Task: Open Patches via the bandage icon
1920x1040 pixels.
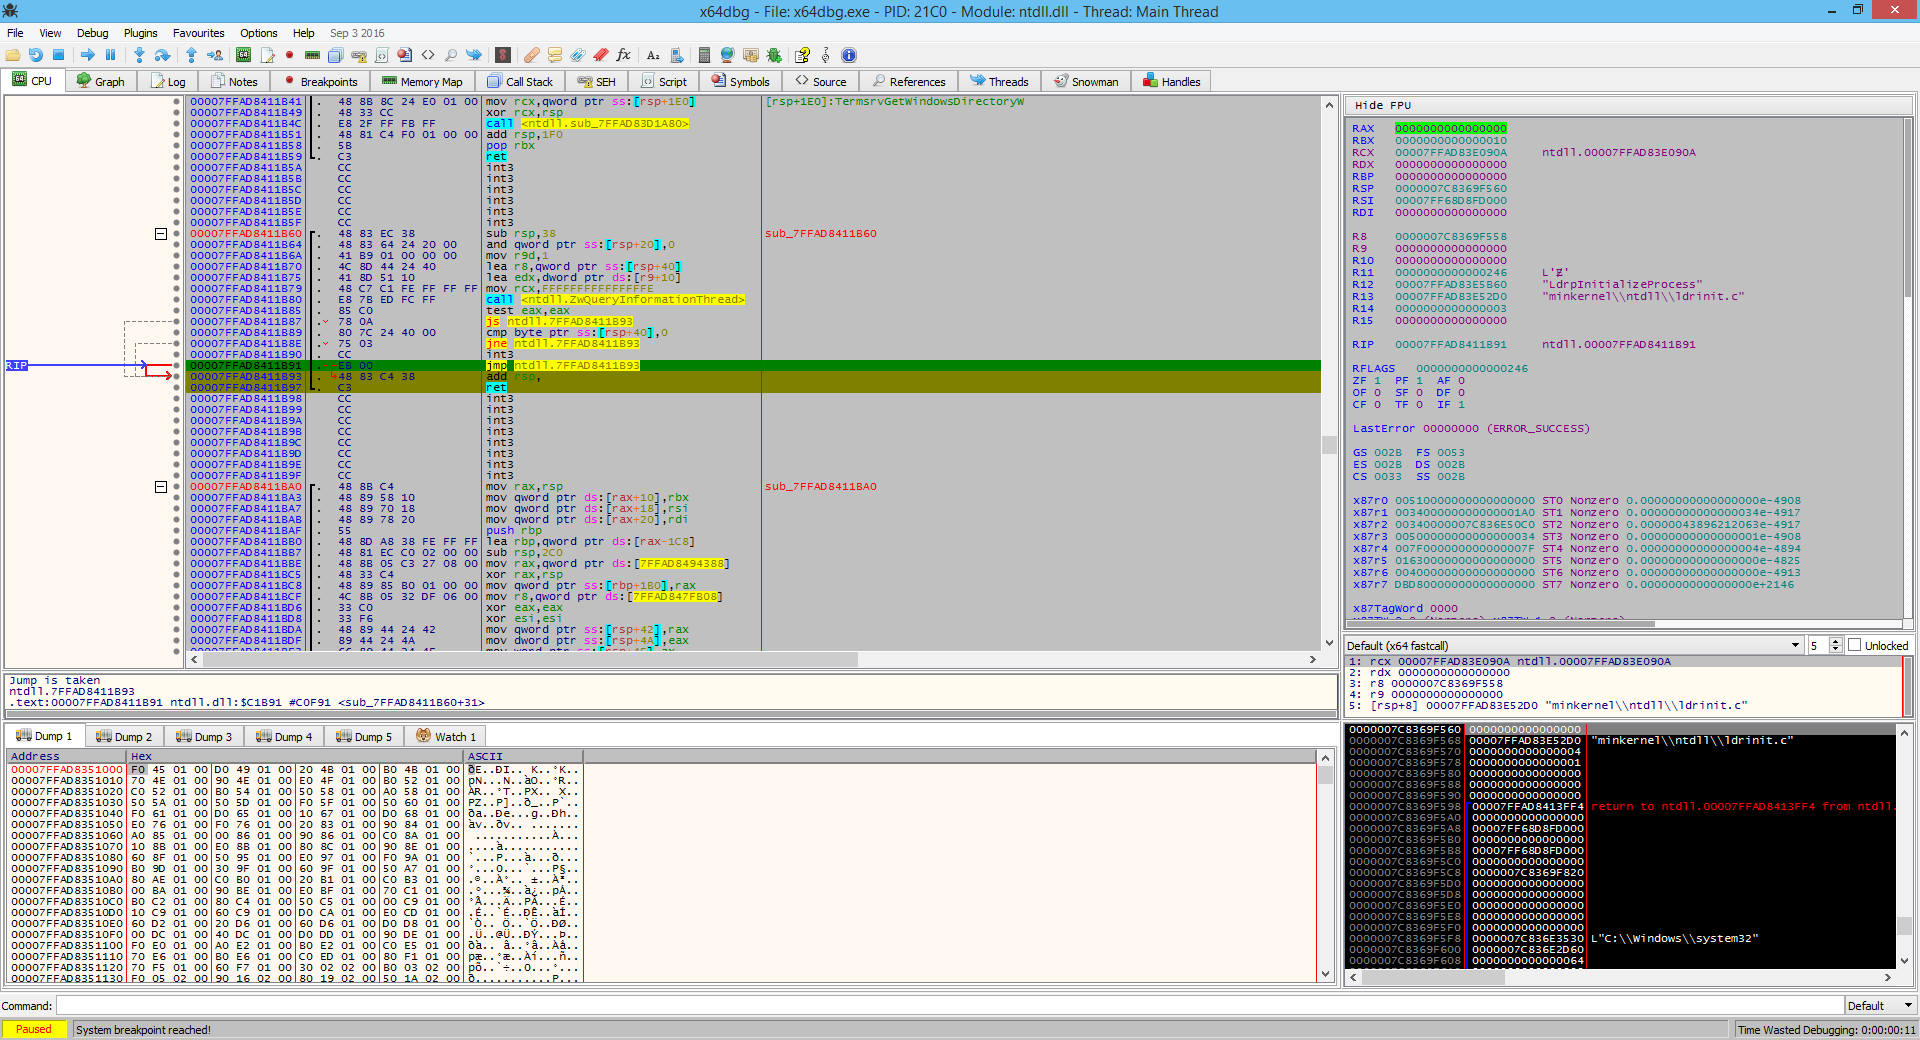Action: point(532,55)
